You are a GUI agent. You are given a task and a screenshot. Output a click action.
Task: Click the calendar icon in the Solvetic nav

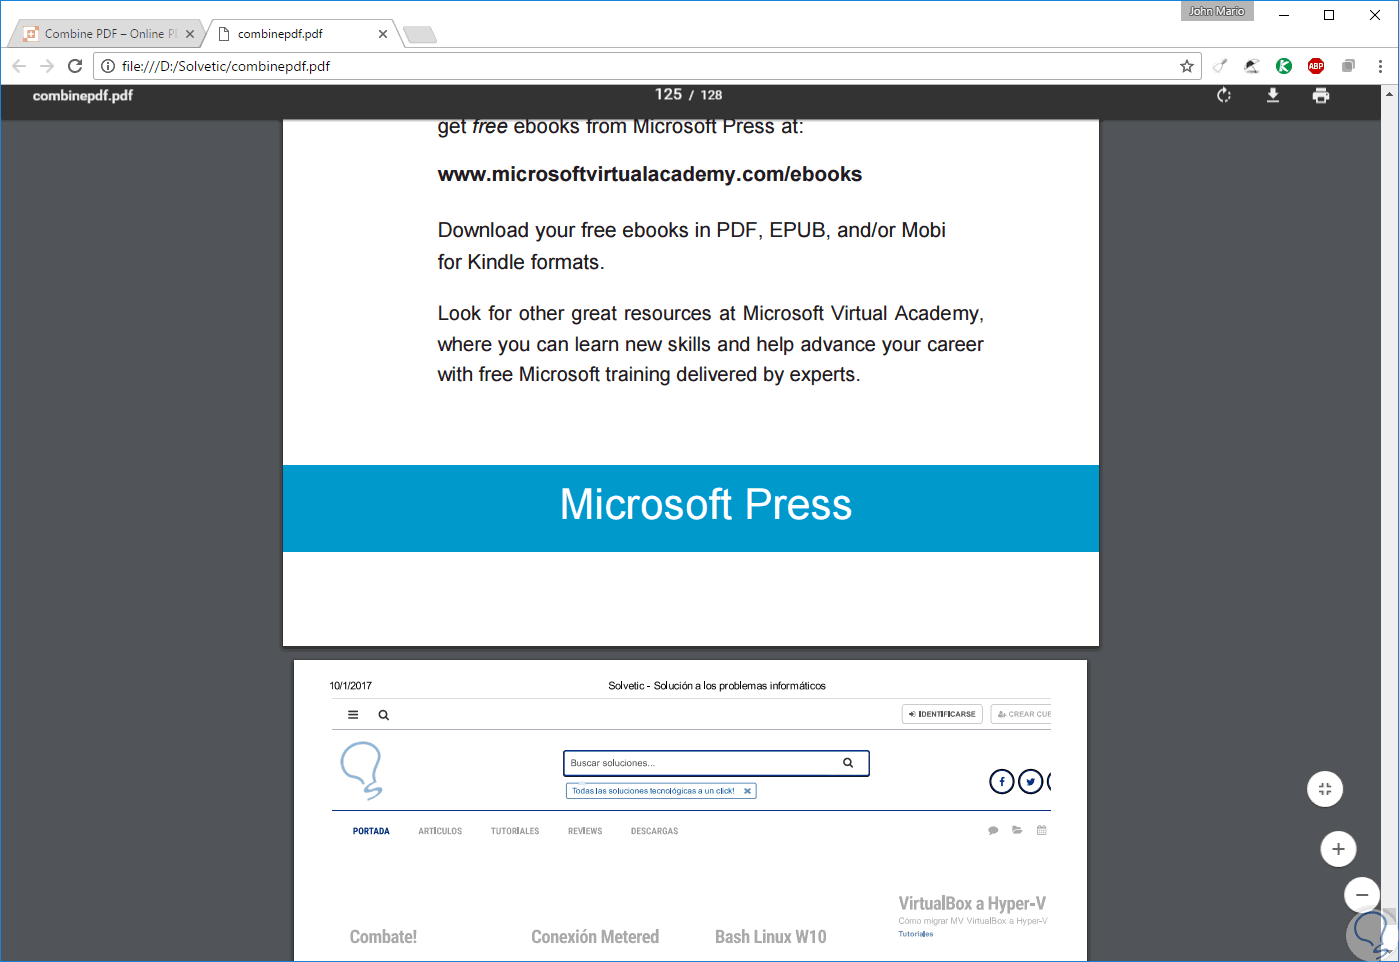tap(1042, 830)
